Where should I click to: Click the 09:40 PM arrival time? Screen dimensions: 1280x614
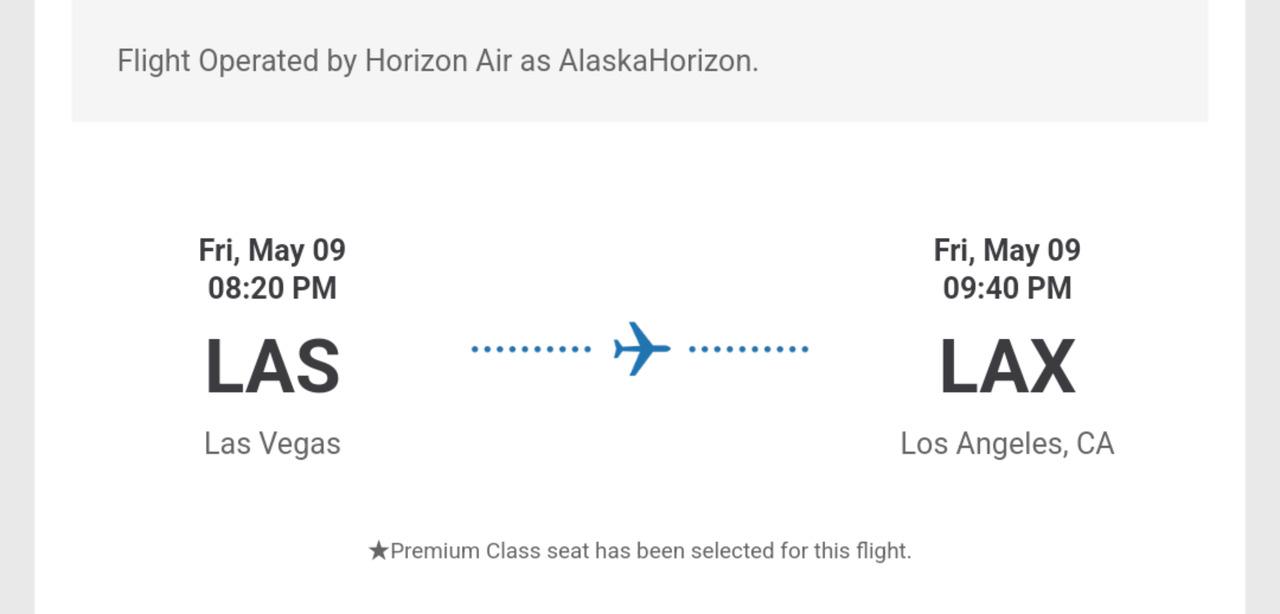pos(1007,288)
